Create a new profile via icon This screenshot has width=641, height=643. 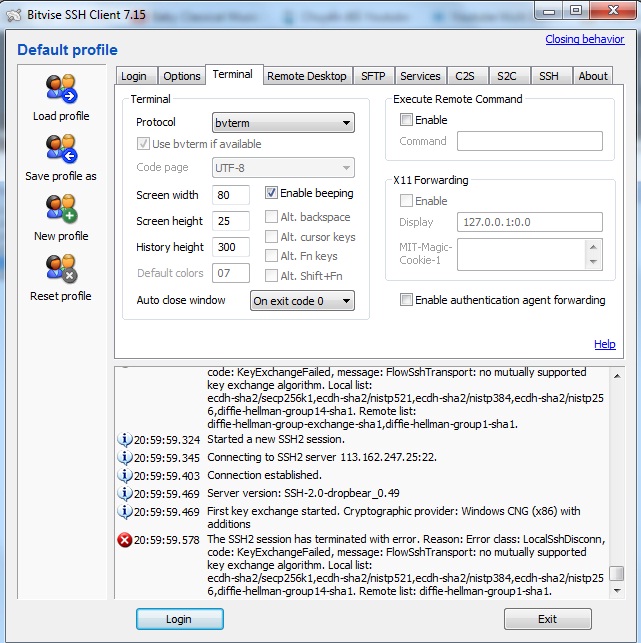coord(62,209)
